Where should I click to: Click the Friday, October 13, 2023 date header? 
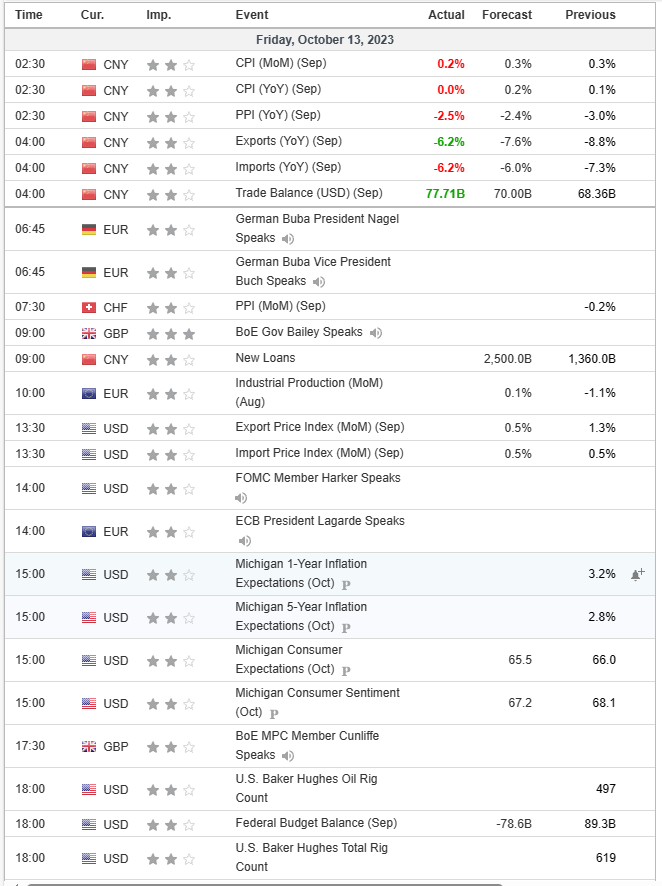pos(324,40)
